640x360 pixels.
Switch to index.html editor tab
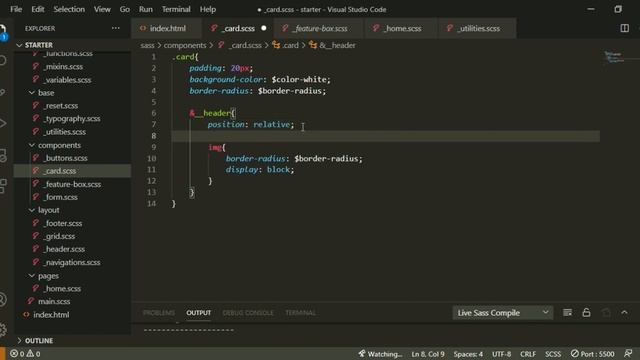(x=167, y=28)
